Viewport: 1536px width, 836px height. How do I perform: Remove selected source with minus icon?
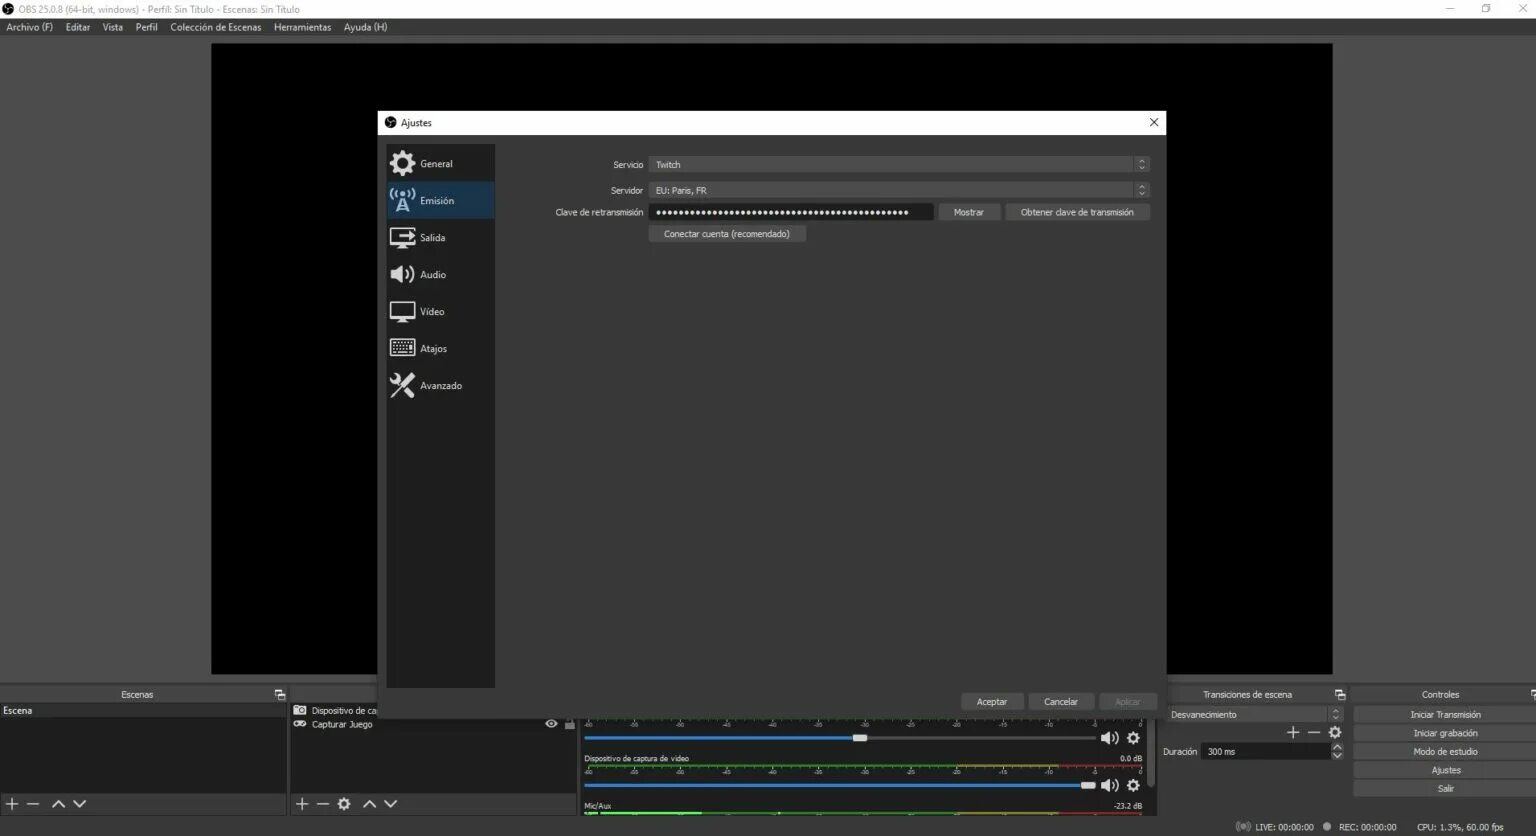323,804
